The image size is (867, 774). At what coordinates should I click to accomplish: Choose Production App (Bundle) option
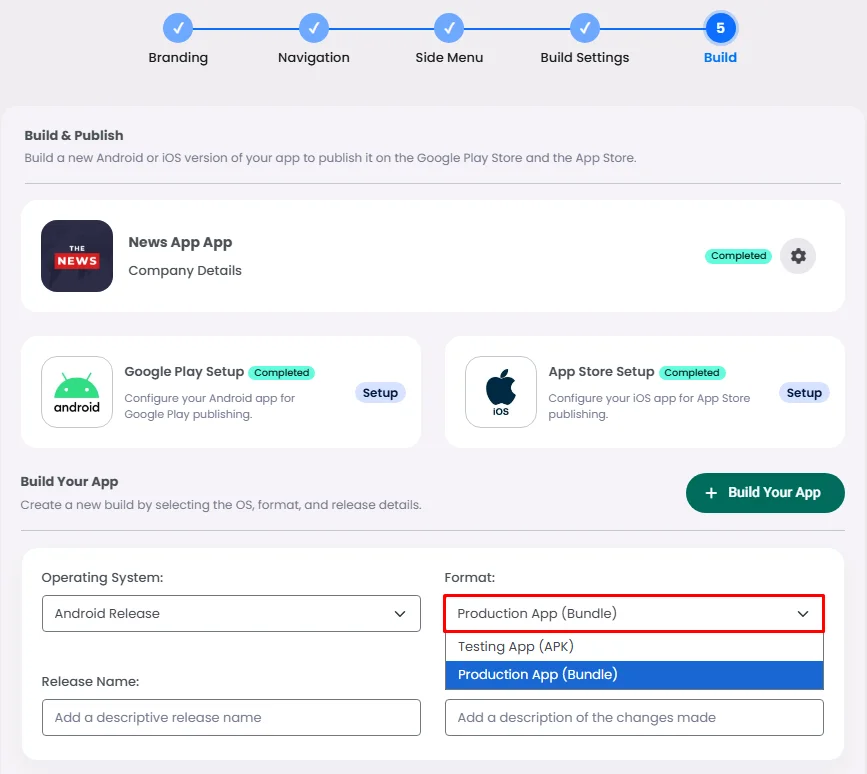tap(634, 675)
